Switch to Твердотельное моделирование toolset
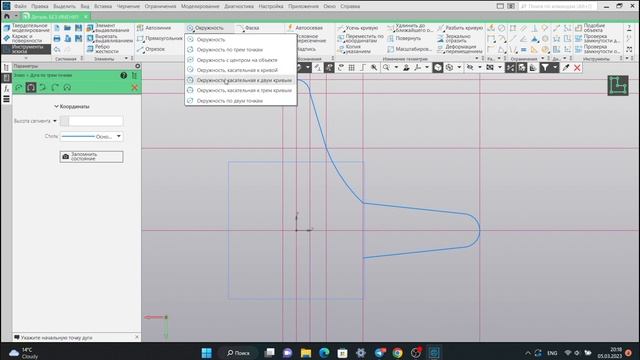This screenshot has height=360, width=640. 26,28
